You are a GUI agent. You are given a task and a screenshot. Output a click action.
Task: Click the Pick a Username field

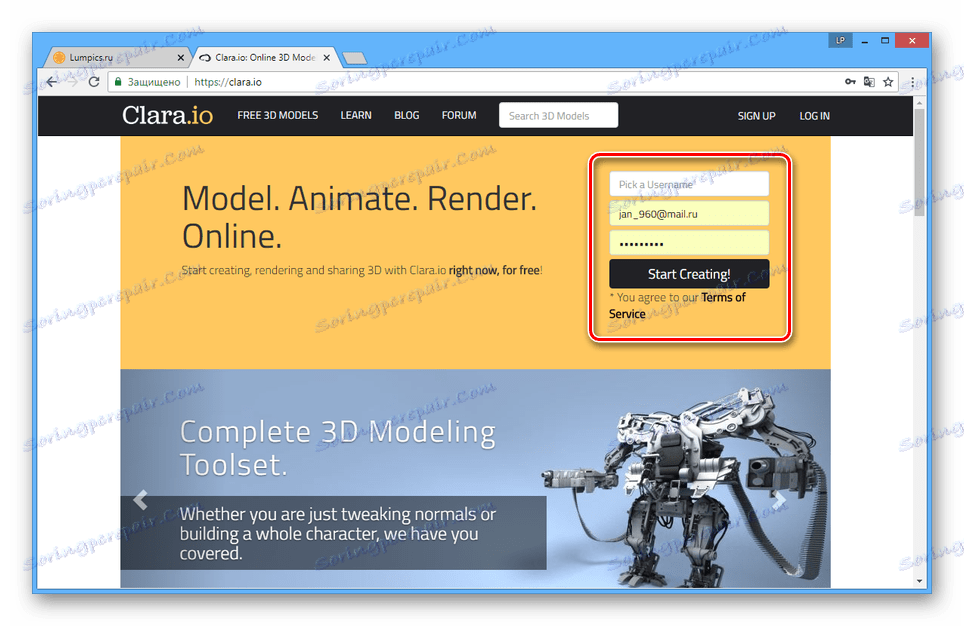tap(689, 184)
